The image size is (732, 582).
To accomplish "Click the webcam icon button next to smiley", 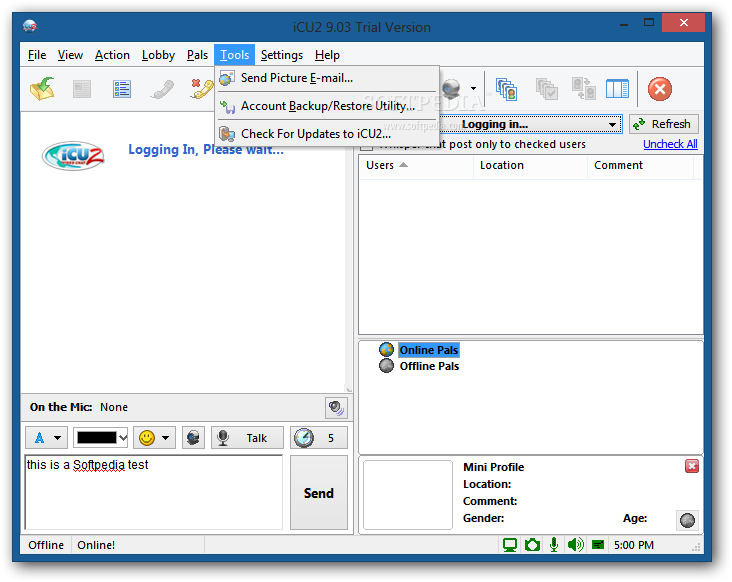I will click(193, 438).
